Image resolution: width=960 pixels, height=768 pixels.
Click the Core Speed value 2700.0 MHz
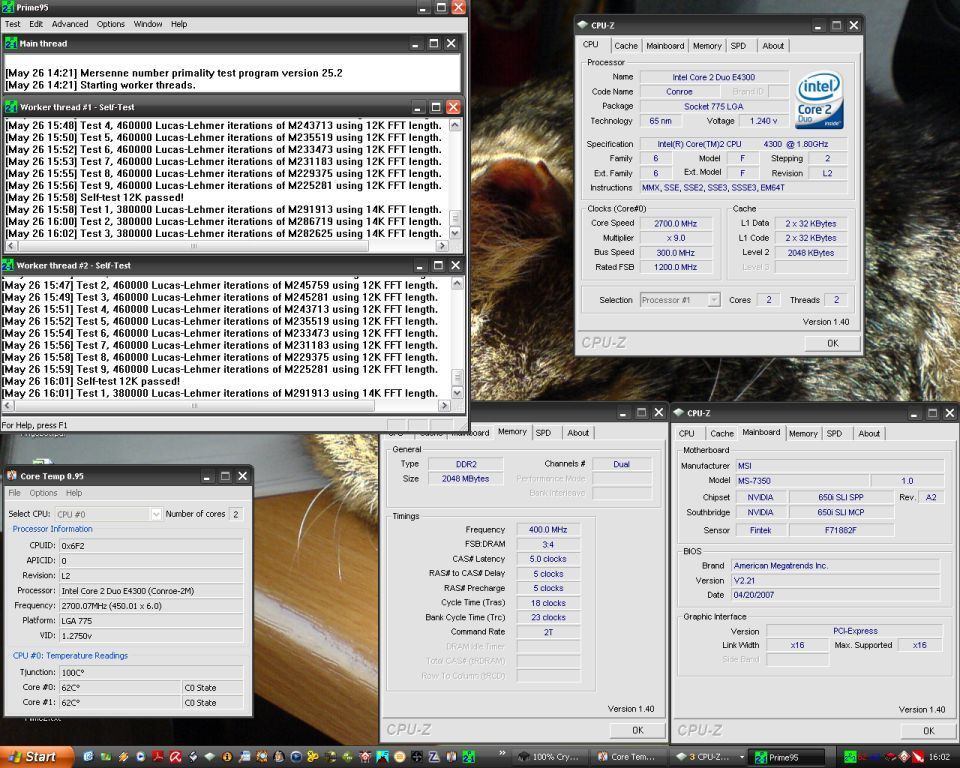pyautogui.click(x=675, y=224)
